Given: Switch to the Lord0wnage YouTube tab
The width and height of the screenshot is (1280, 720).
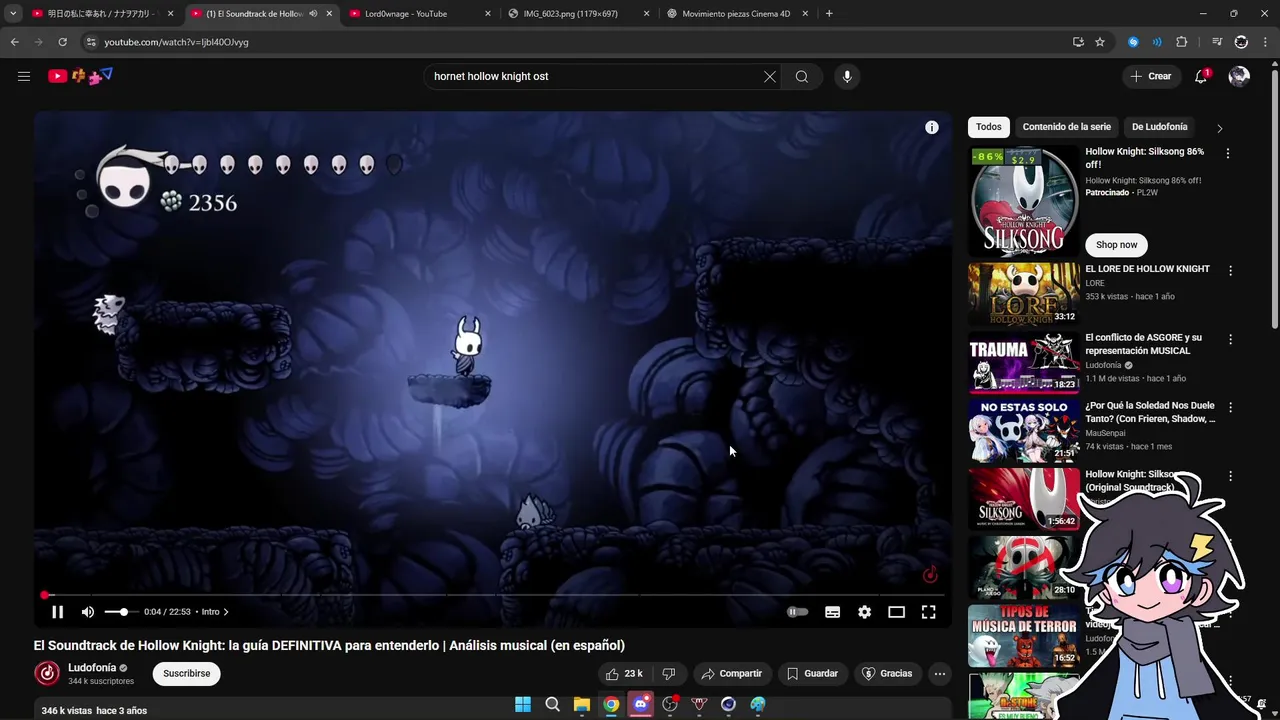Looking at the screenshot, I should tap(419, 14).
